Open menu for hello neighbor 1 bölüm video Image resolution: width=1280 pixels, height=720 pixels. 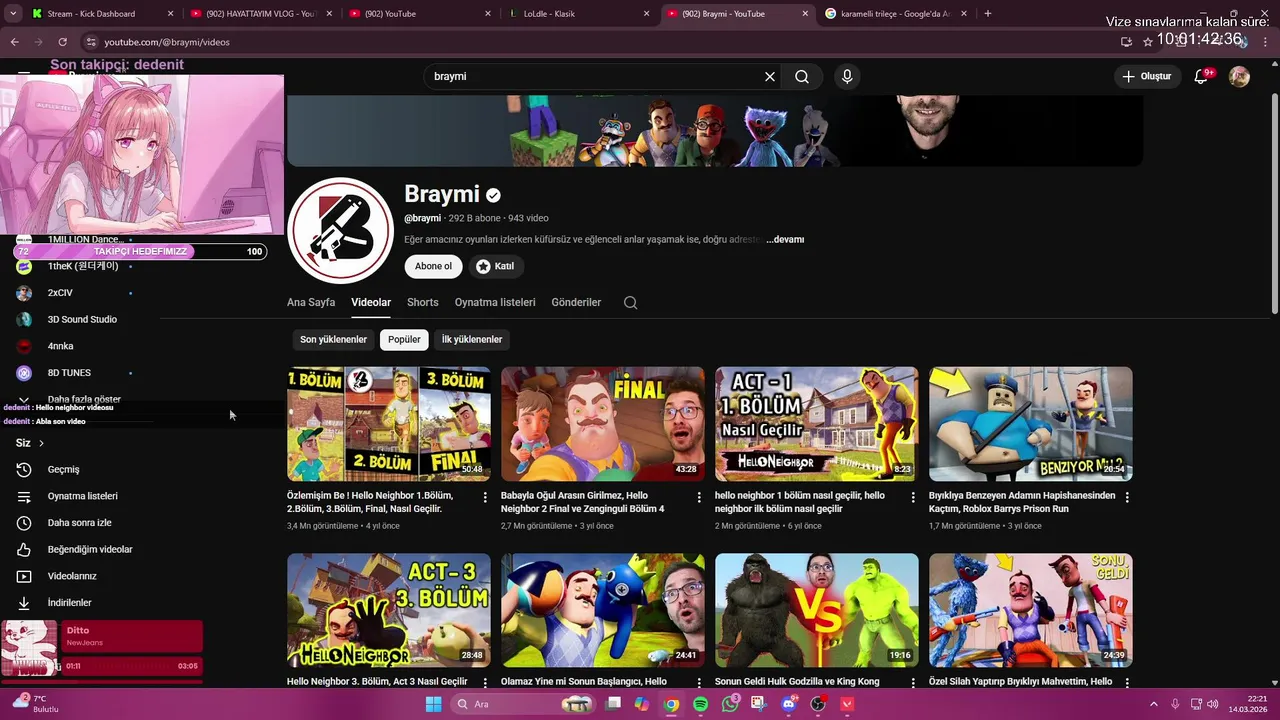(x=913, y=497)
